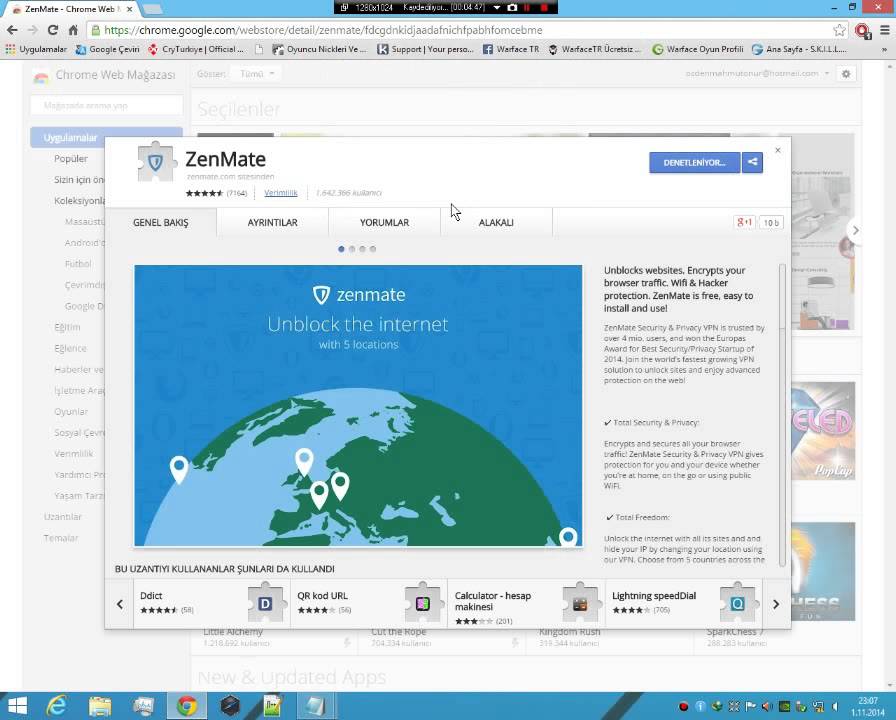Open the Uygulamalar apps grid bookmark

(36, 50)
